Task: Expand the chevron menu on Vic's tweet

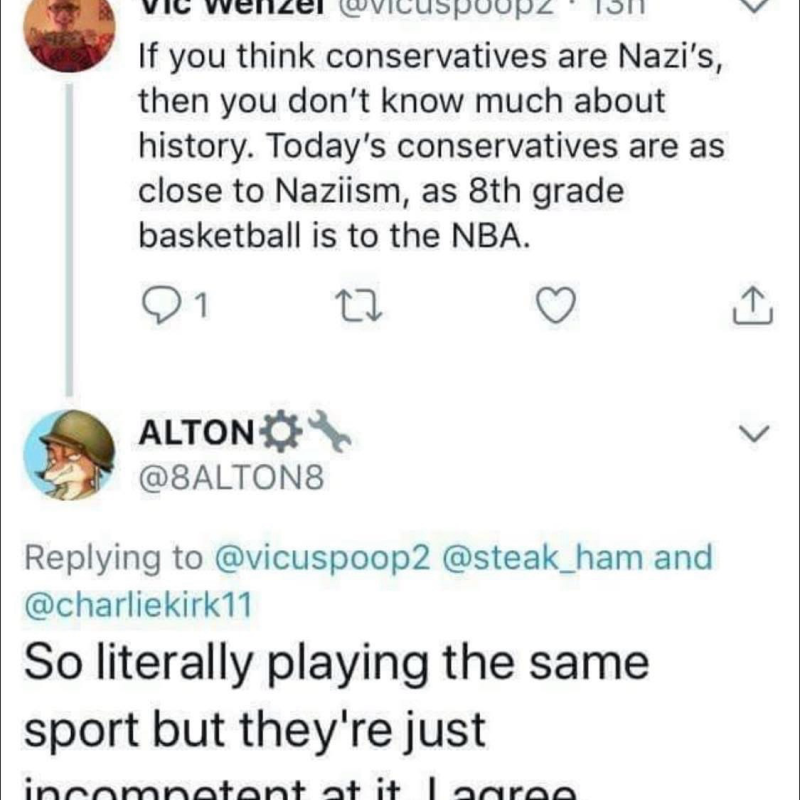Action: (758, 6)
